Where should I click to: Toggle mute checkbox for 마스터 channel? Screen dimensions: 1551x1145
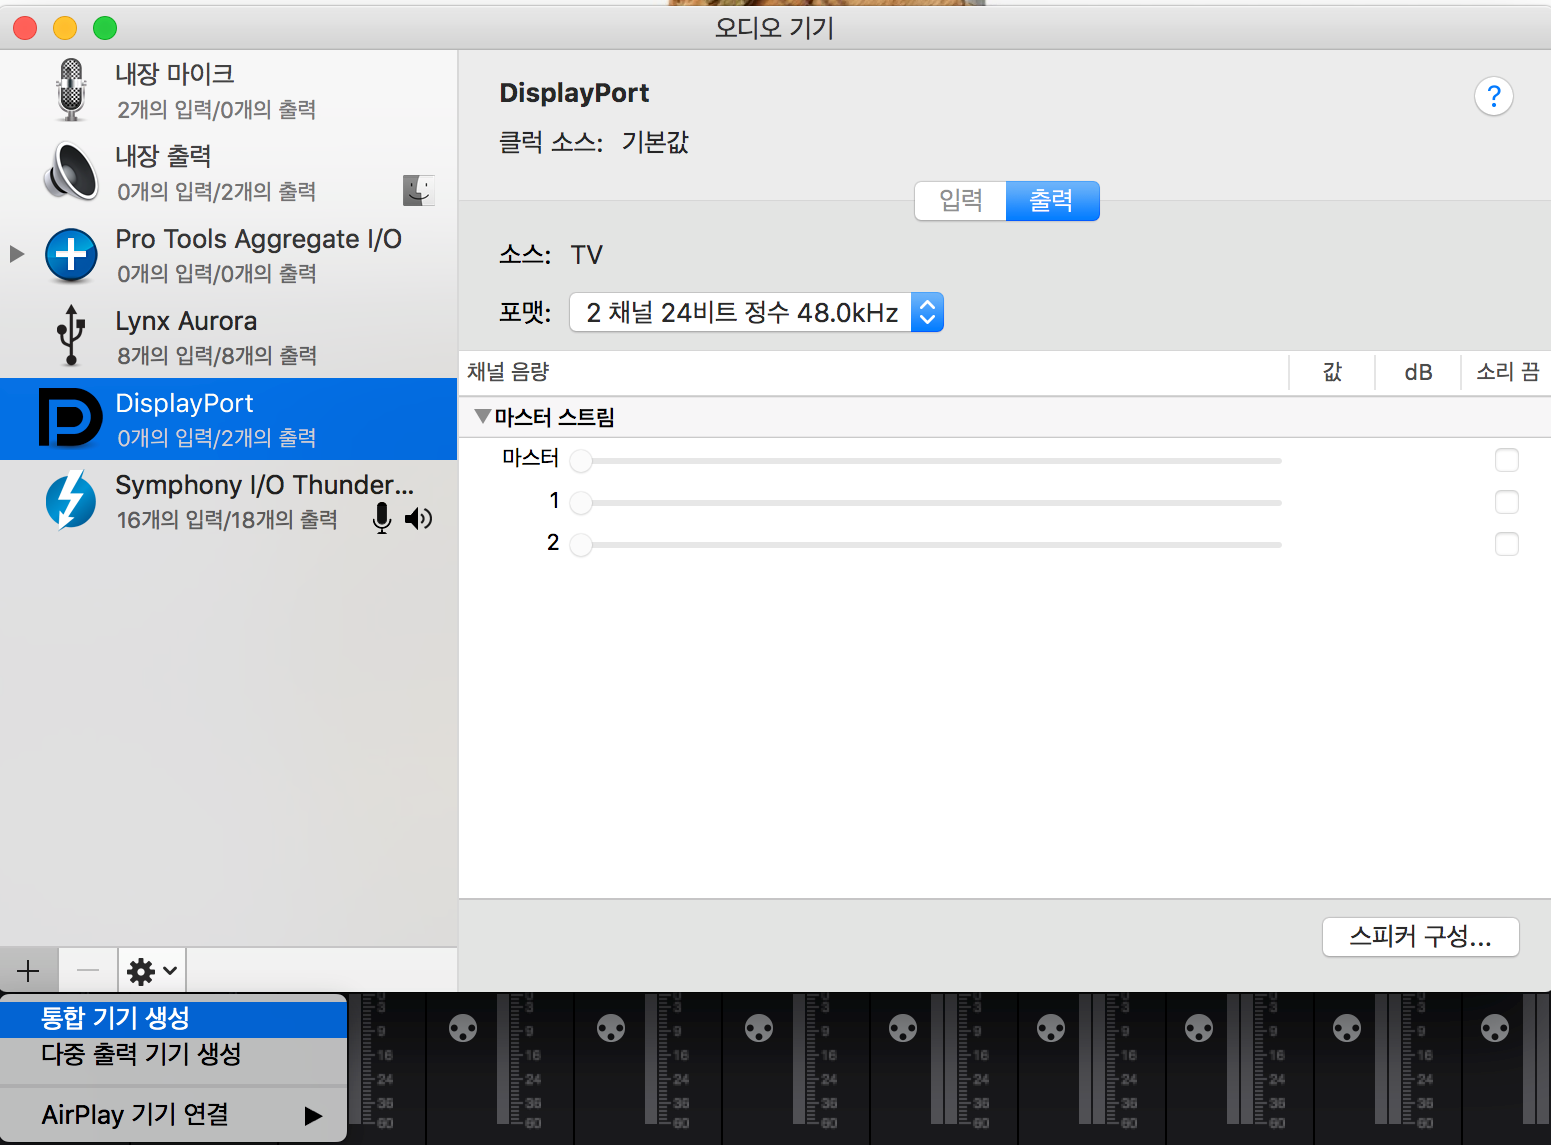1506,460
